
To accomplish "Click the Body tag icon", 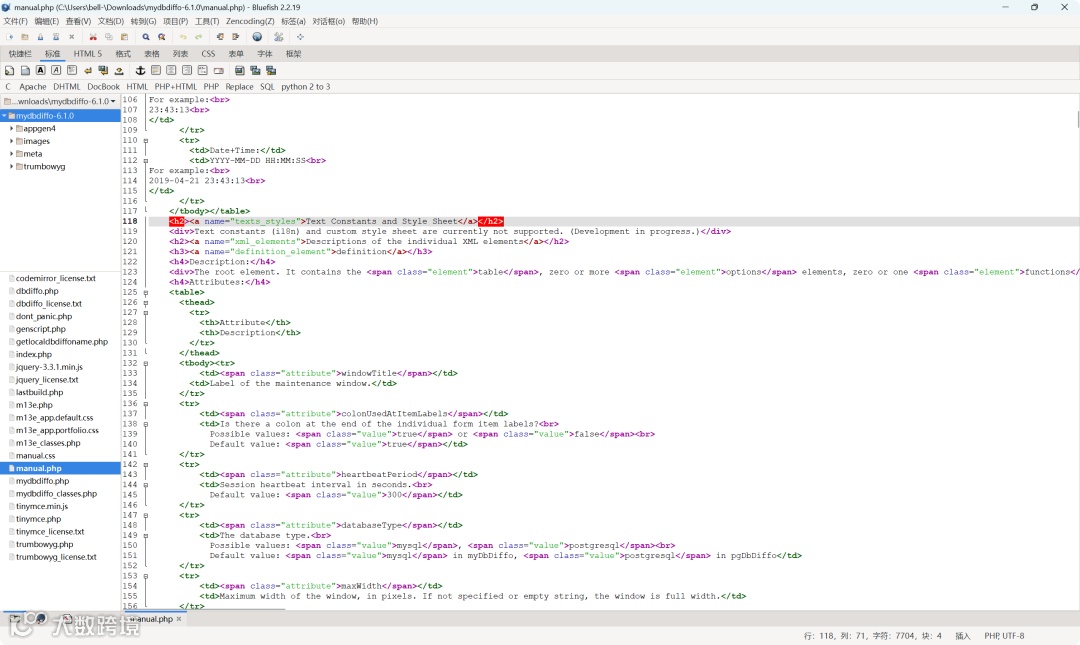I will coord(25,70).
